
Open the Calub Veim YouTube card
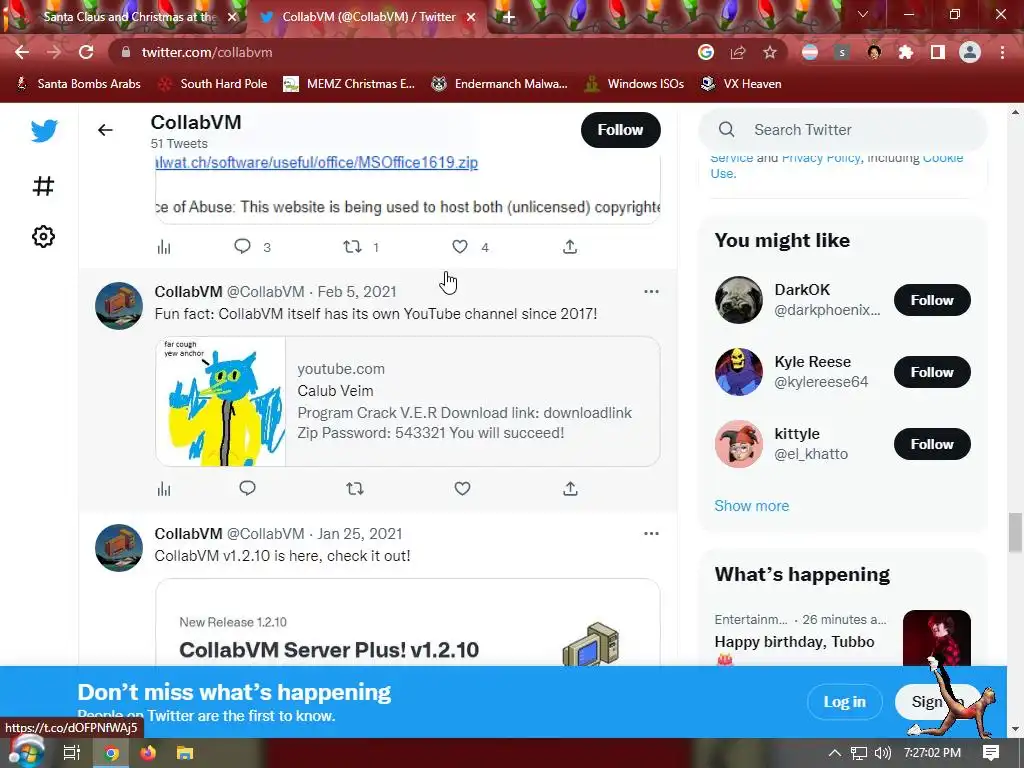pyautogui.click(x=408, y=401)
